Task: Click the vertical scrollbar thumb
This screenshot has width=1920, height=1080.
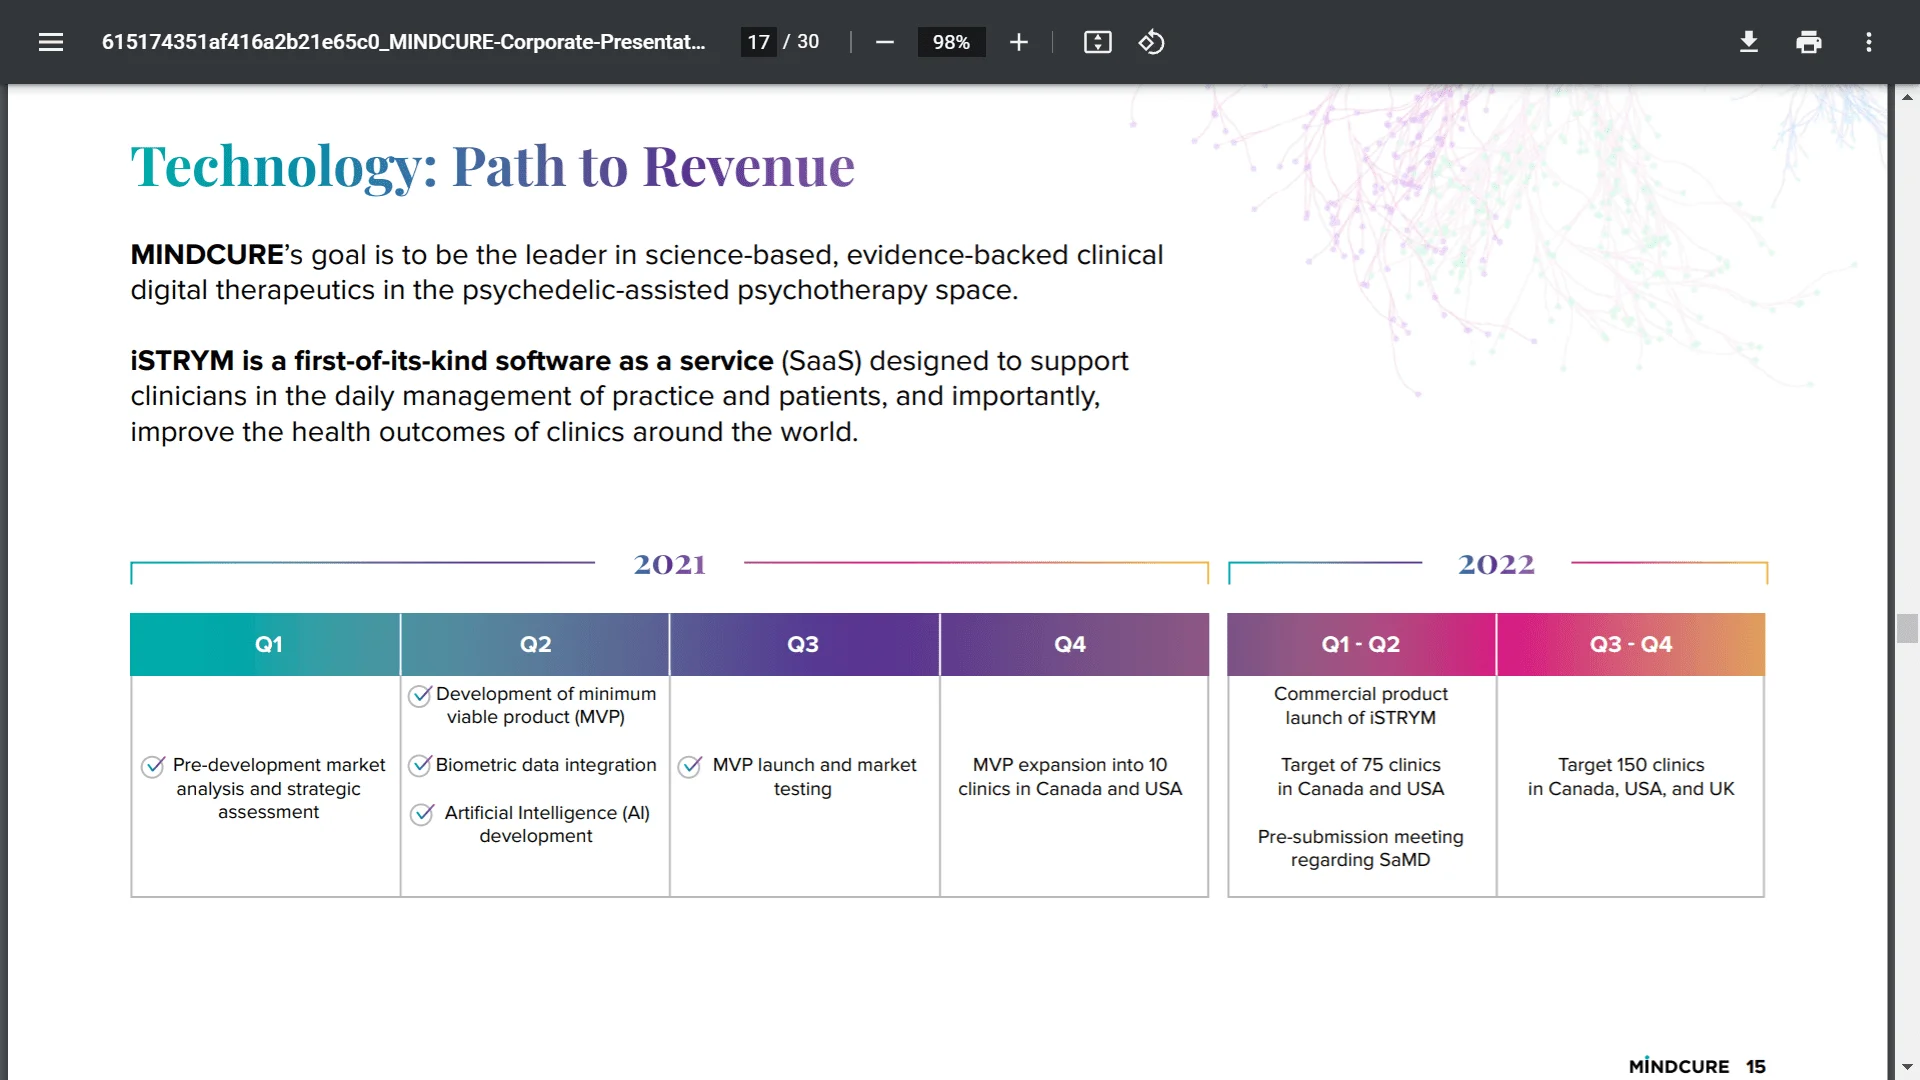Action: 1907,629
